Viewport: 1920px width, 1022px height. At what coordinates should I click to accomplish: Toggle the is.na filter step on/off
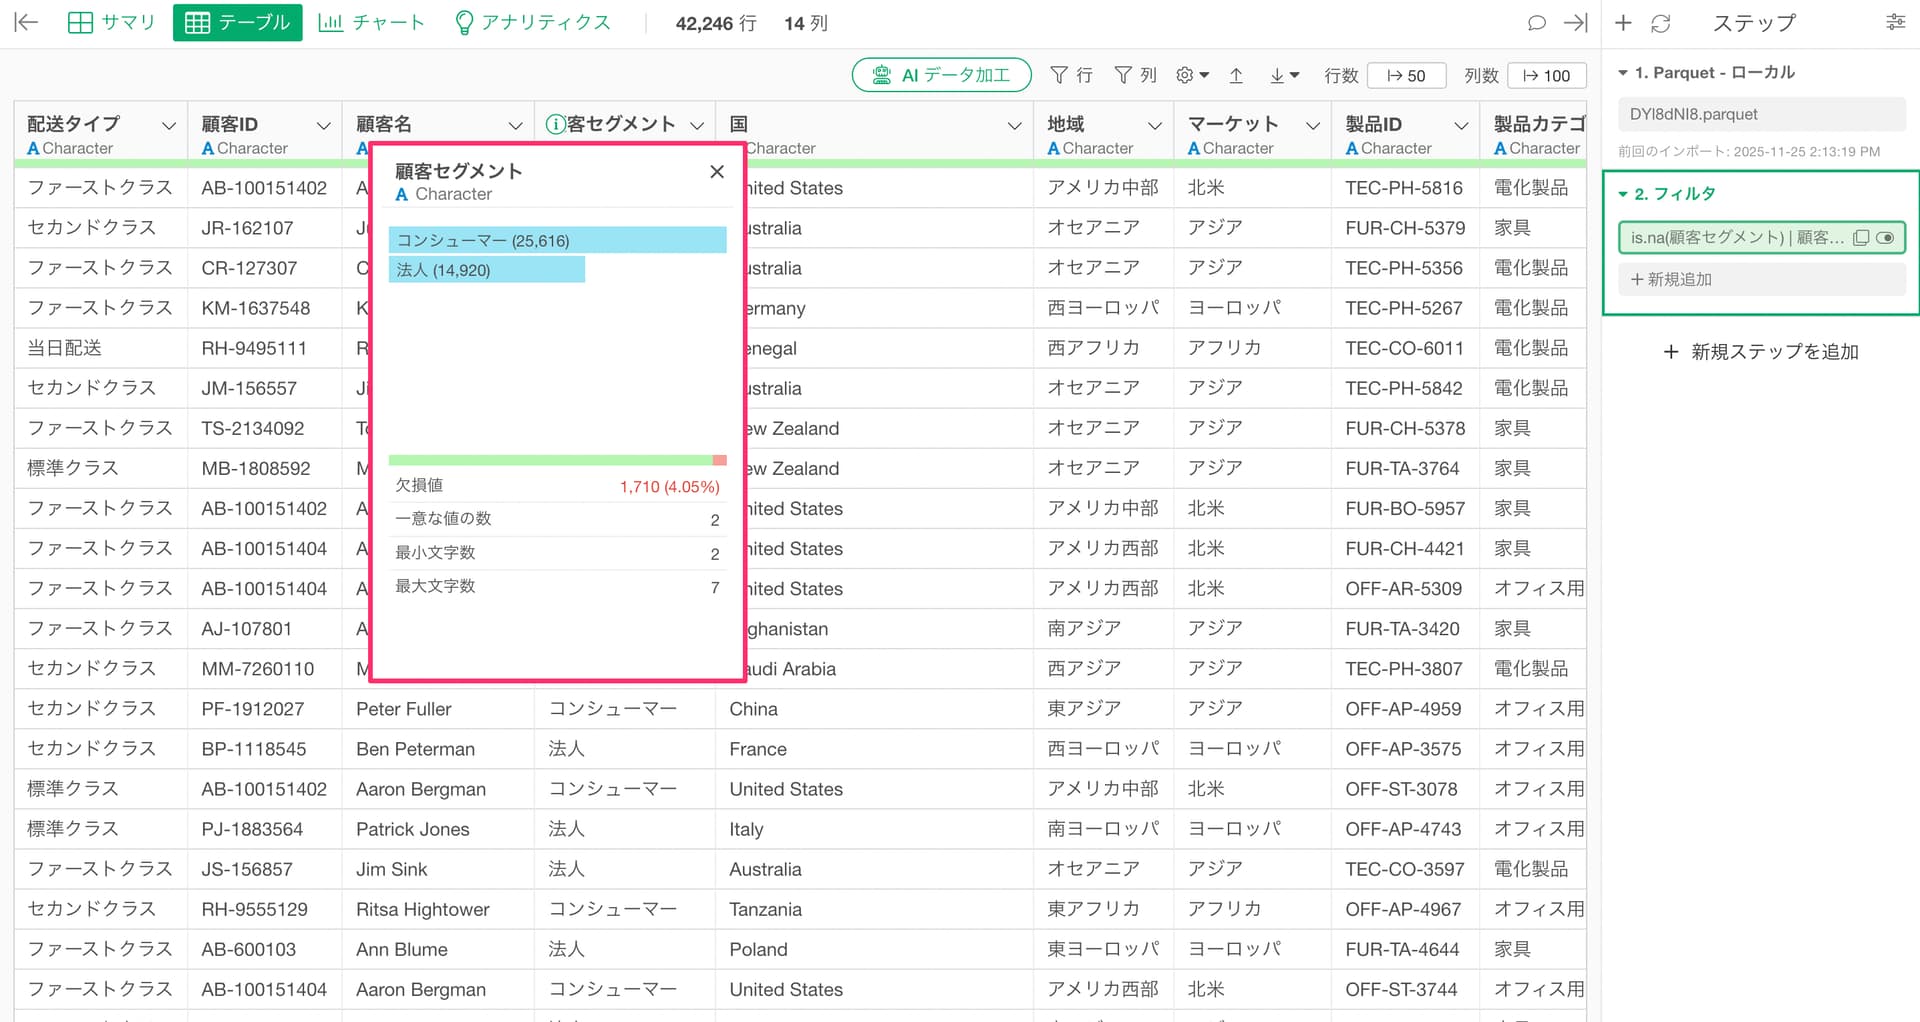(1885, 238)
